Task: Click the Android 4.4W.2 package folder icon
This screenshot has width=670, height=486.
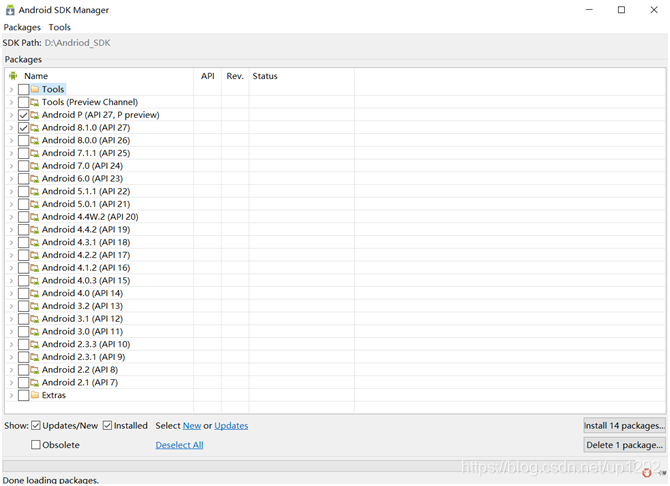Action: click(35, 217)
